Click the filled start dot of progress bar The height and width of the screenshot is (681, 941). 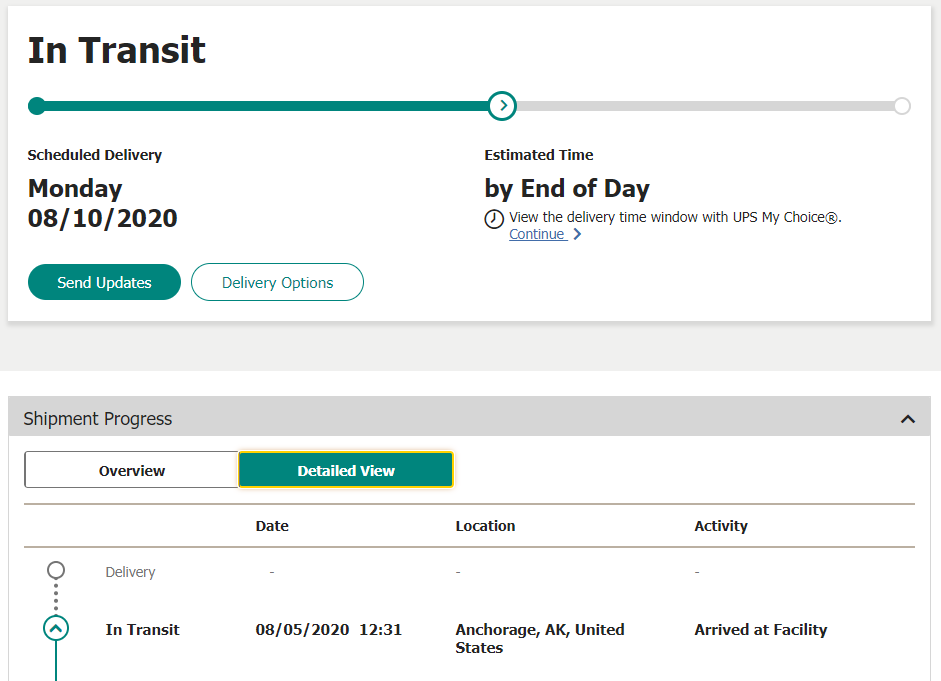click(x=37, y=106)
